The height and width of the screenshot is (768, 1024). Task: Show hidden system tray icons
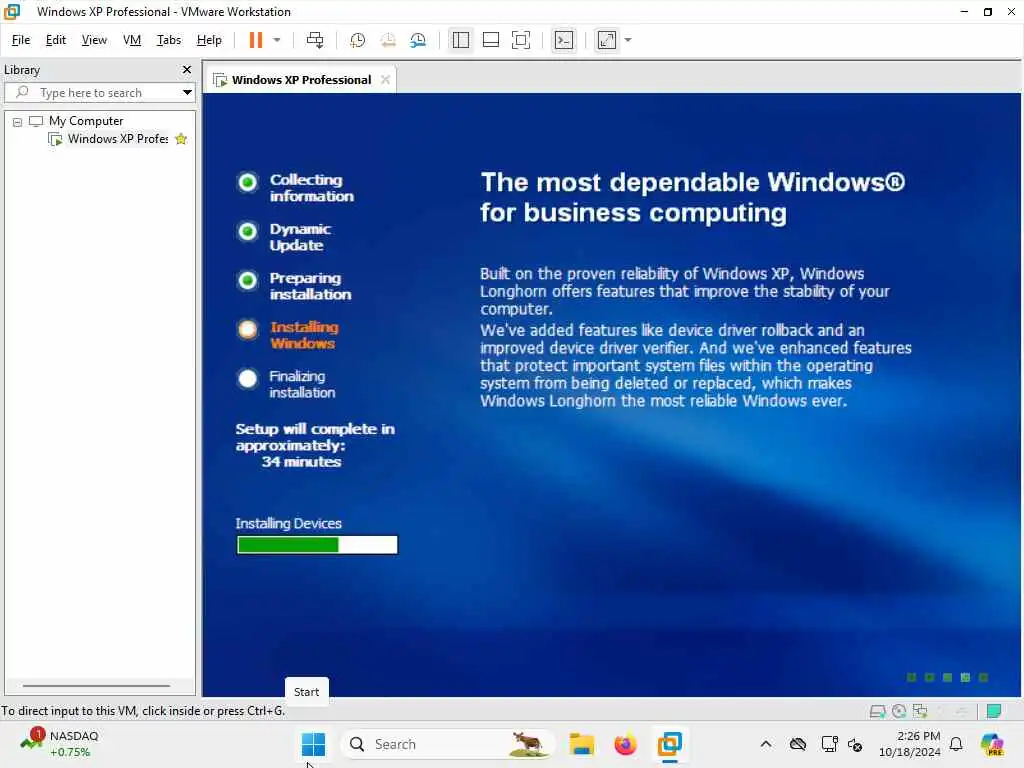click(x=765, y=744)
